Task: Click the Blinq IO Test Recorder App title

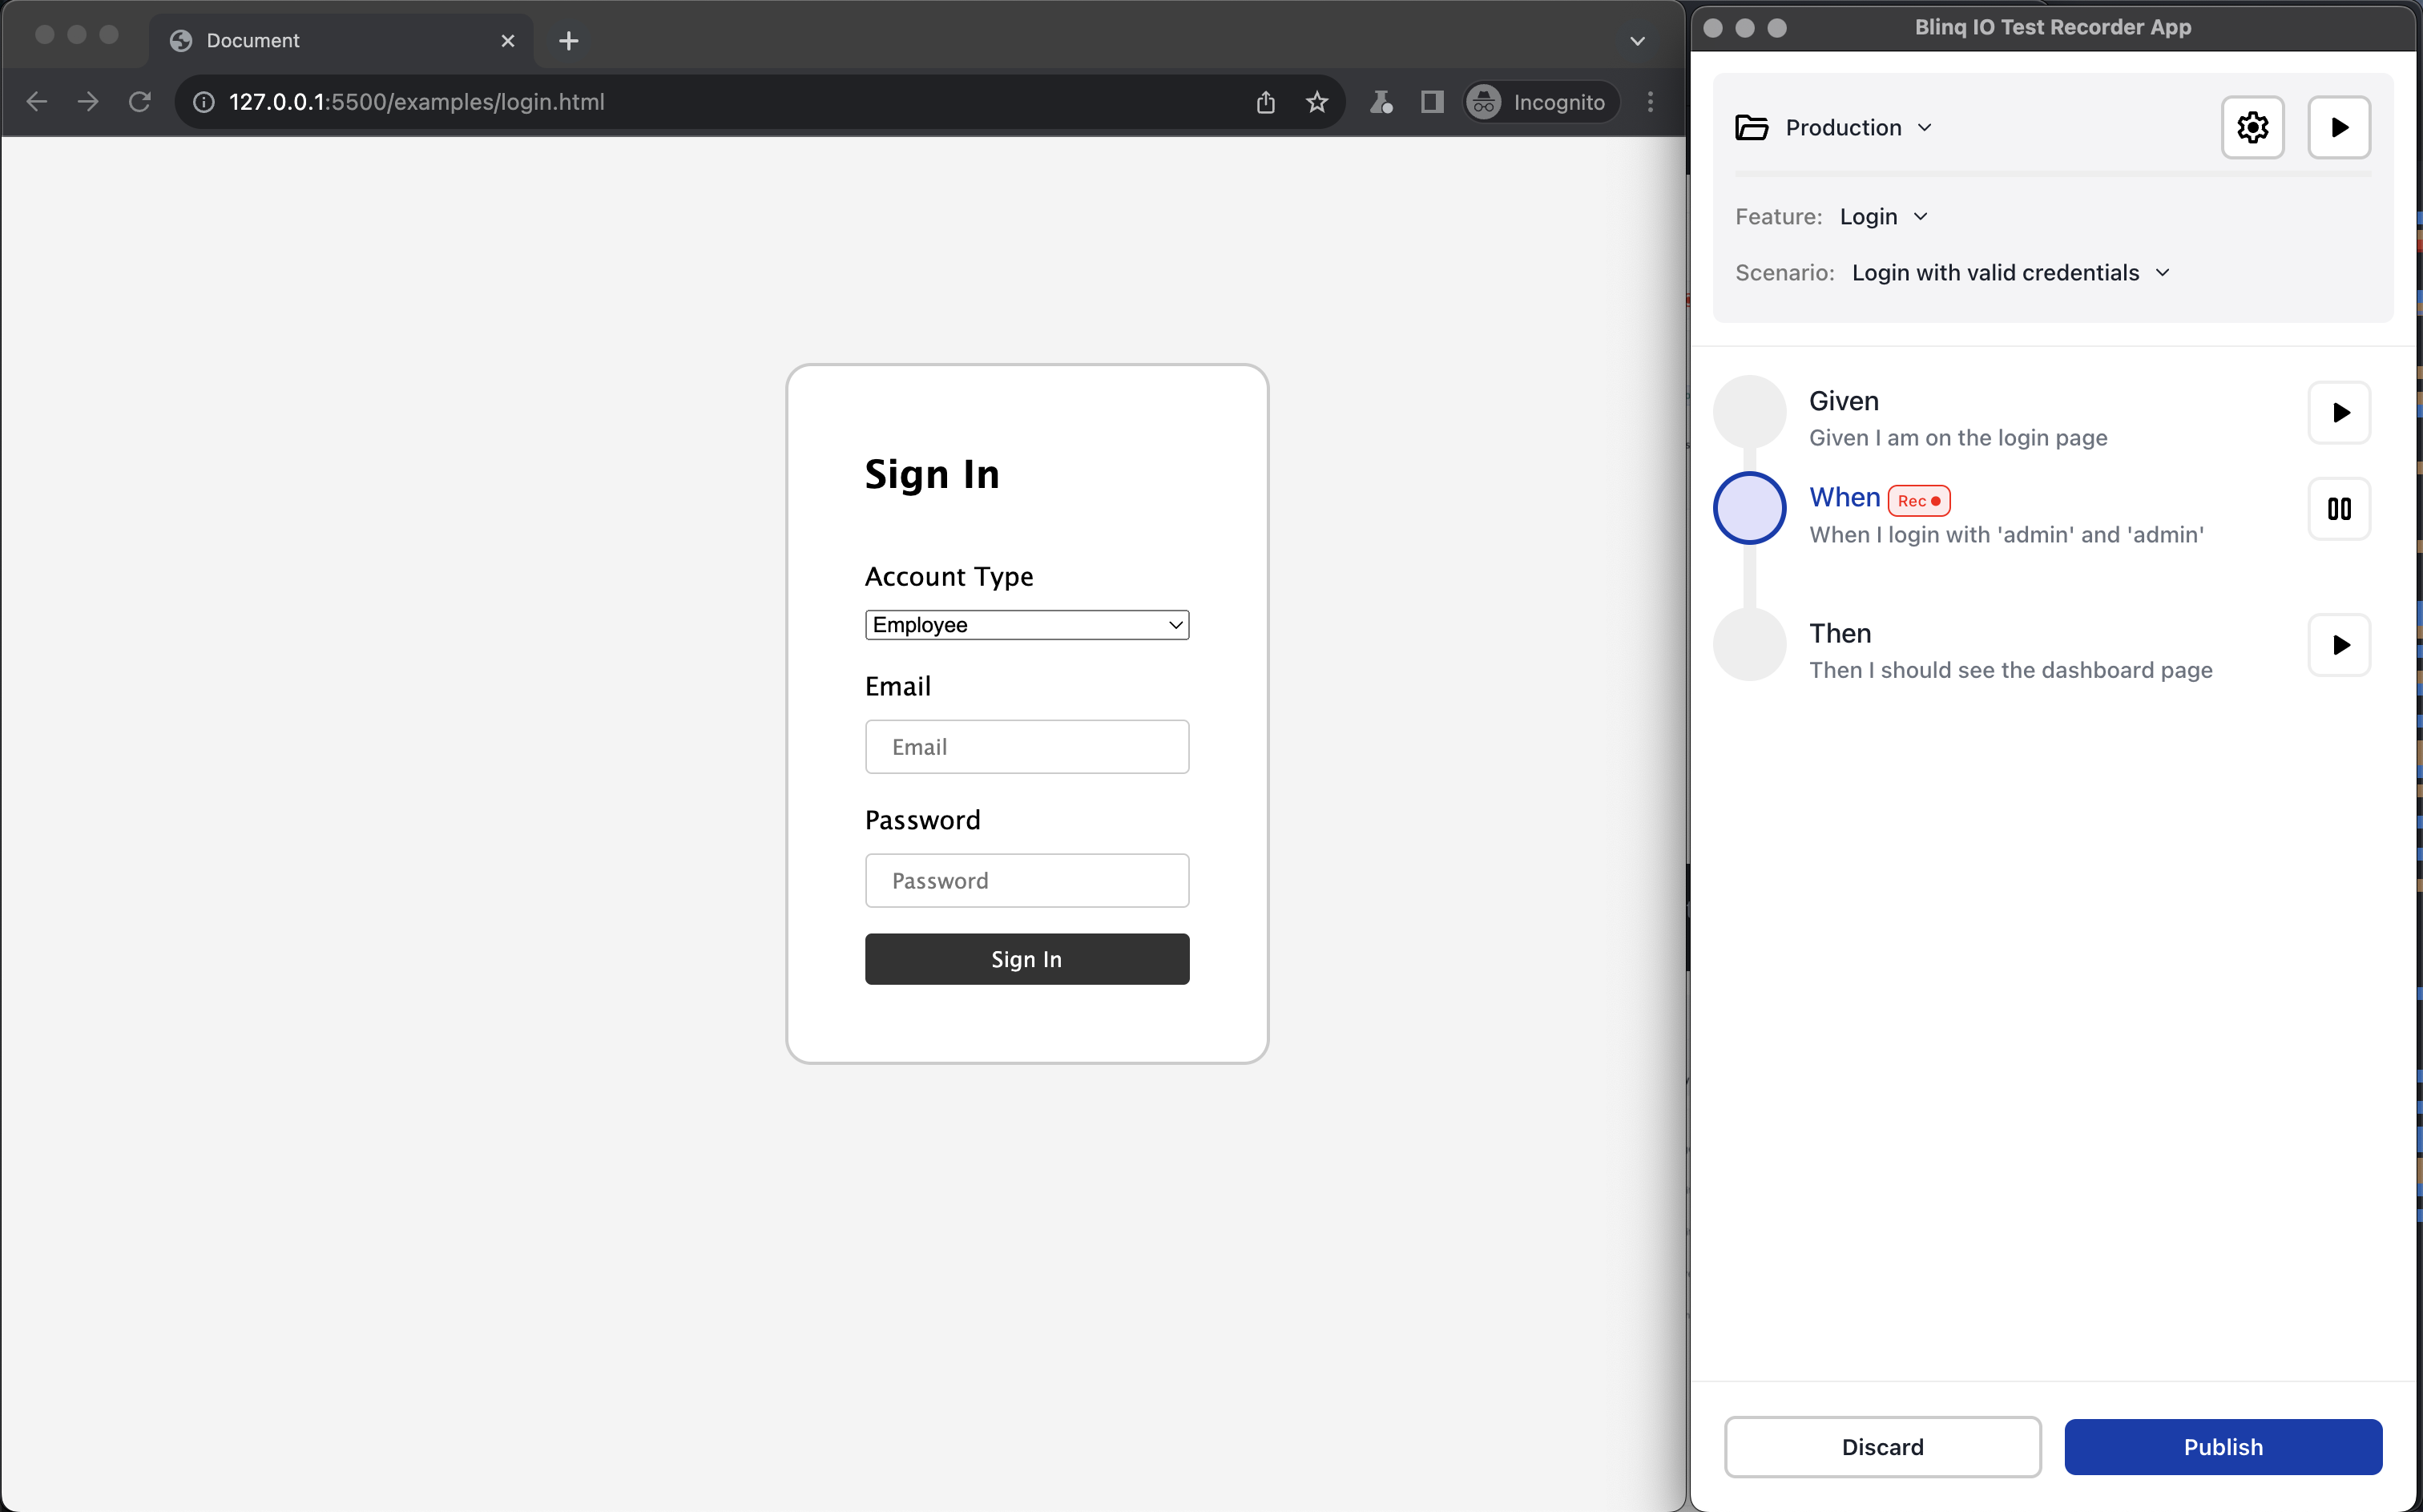Action: click(x=2052, y=27)
